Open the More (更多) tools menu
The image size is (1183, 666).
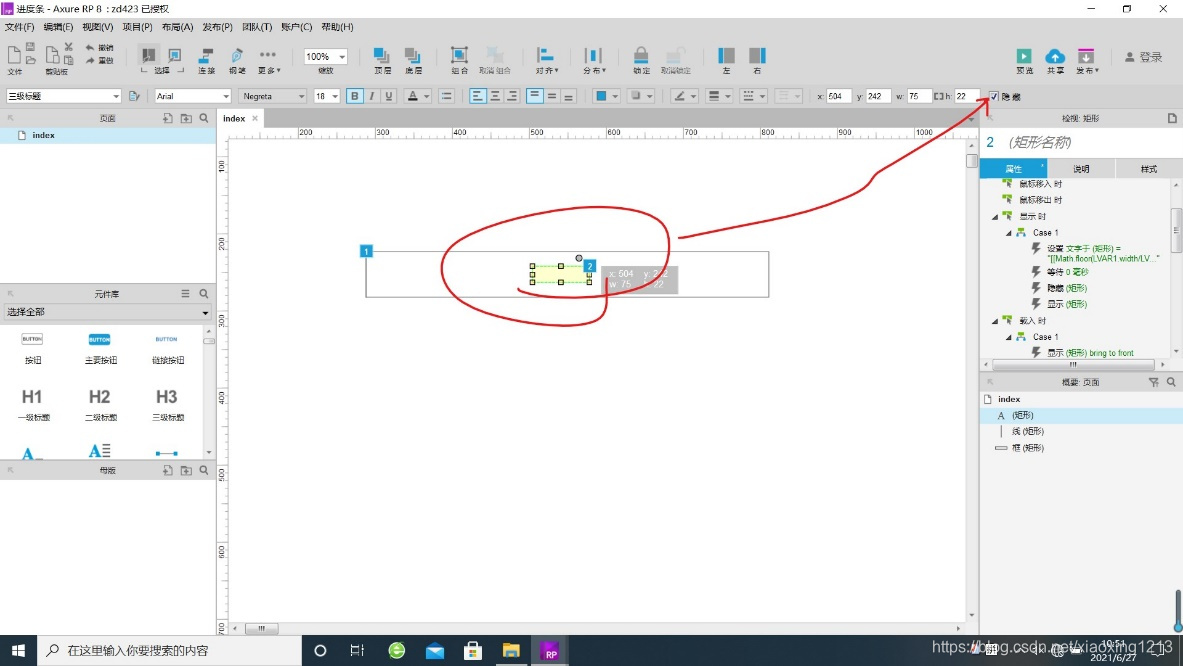pos(268,60)
